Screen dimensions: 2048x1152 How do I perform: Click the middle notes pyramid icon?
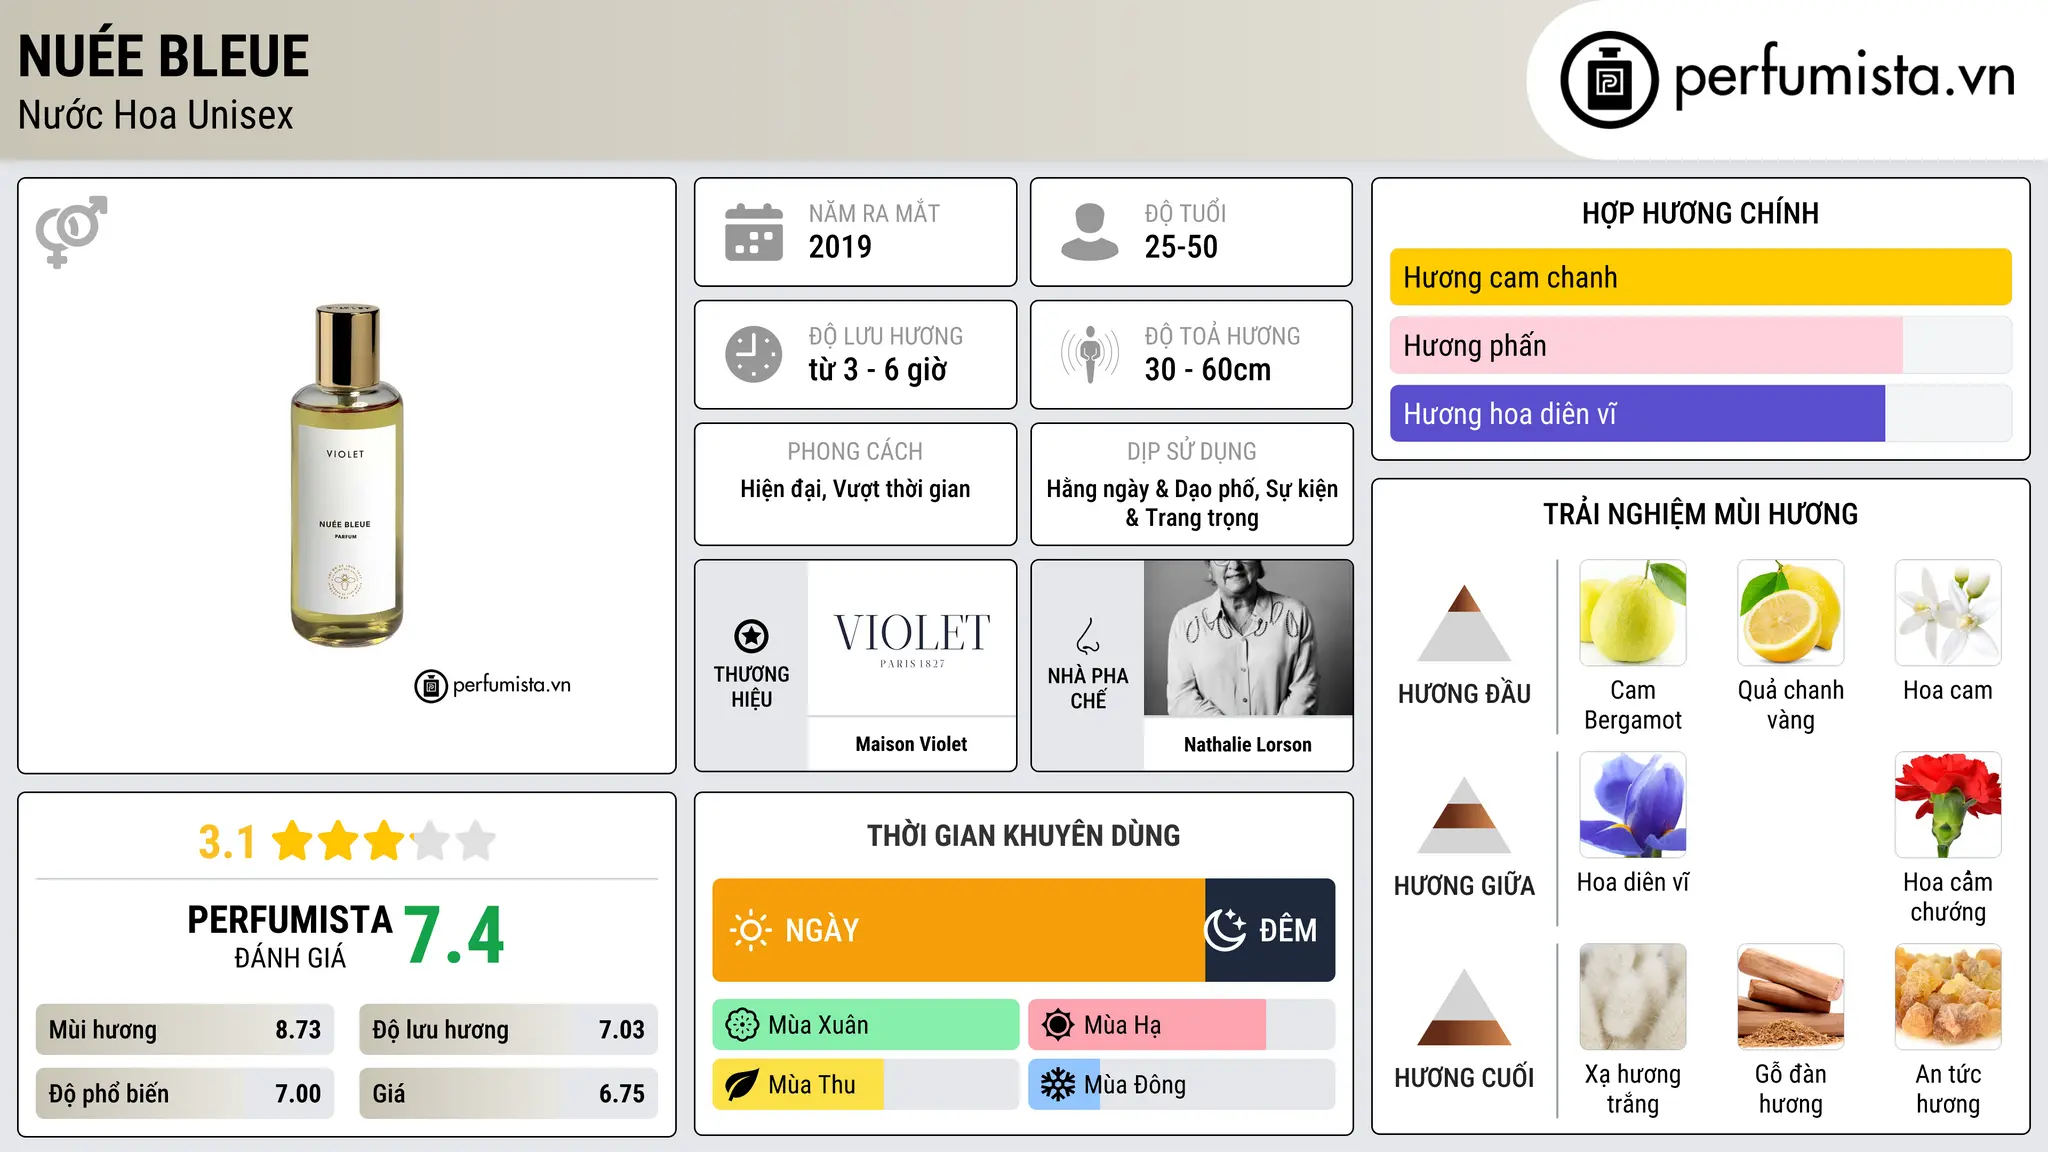click(1464, 815)
